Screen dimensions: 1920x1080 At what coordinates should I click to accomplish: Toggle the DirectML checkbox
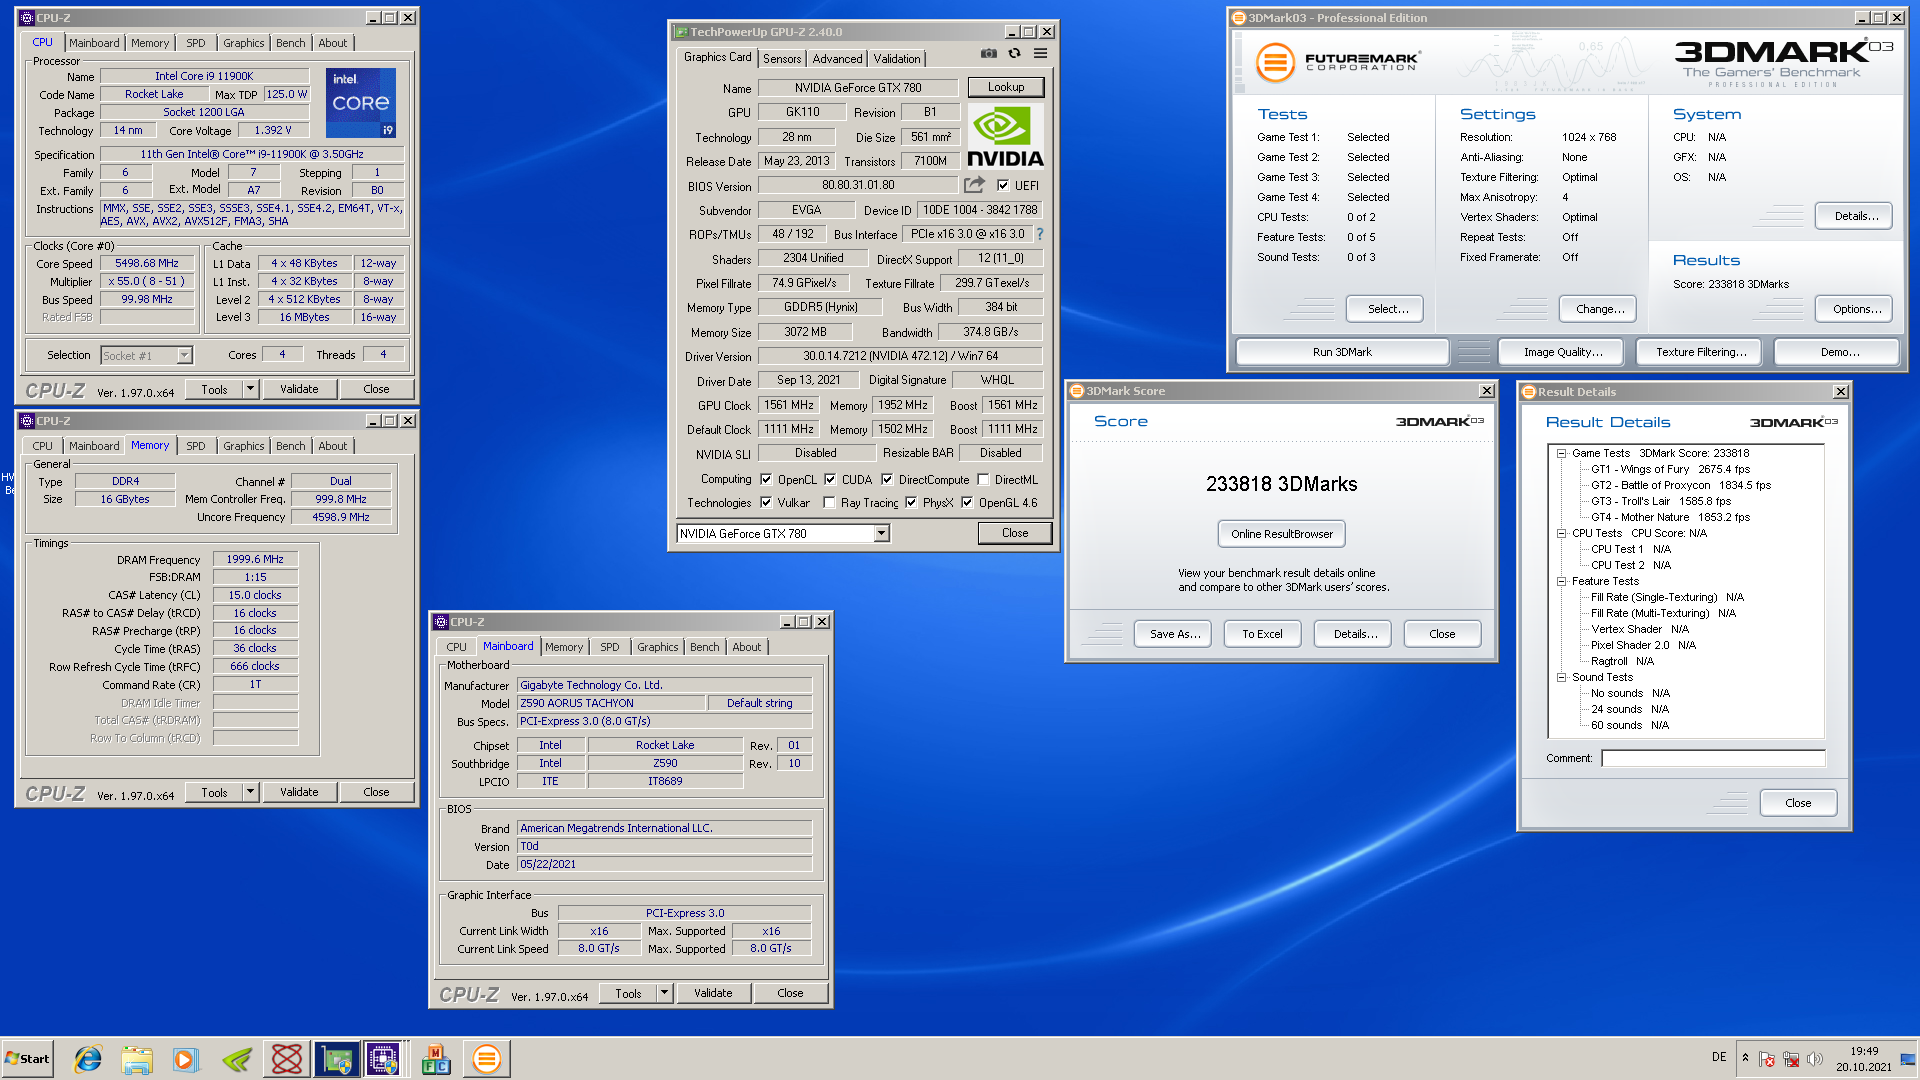(x=983, y=479)
